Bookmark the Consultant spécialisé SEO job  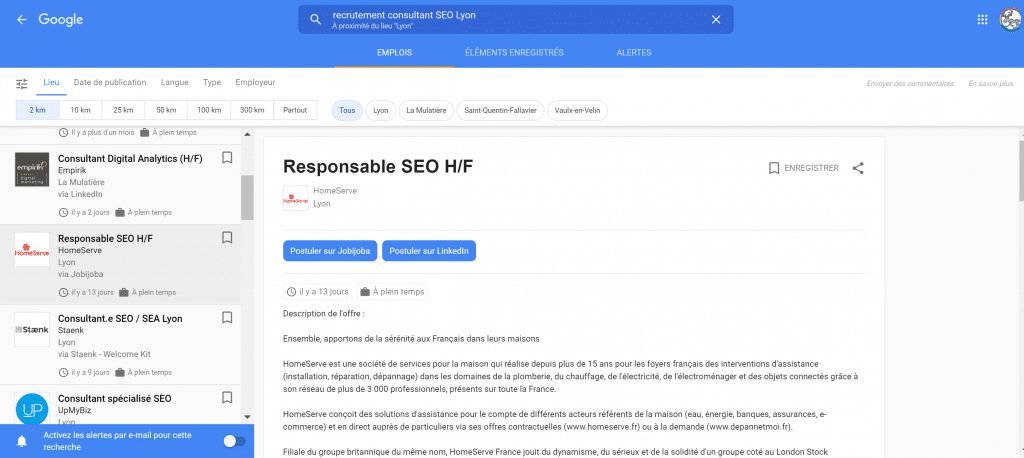(x=227, y=397)
